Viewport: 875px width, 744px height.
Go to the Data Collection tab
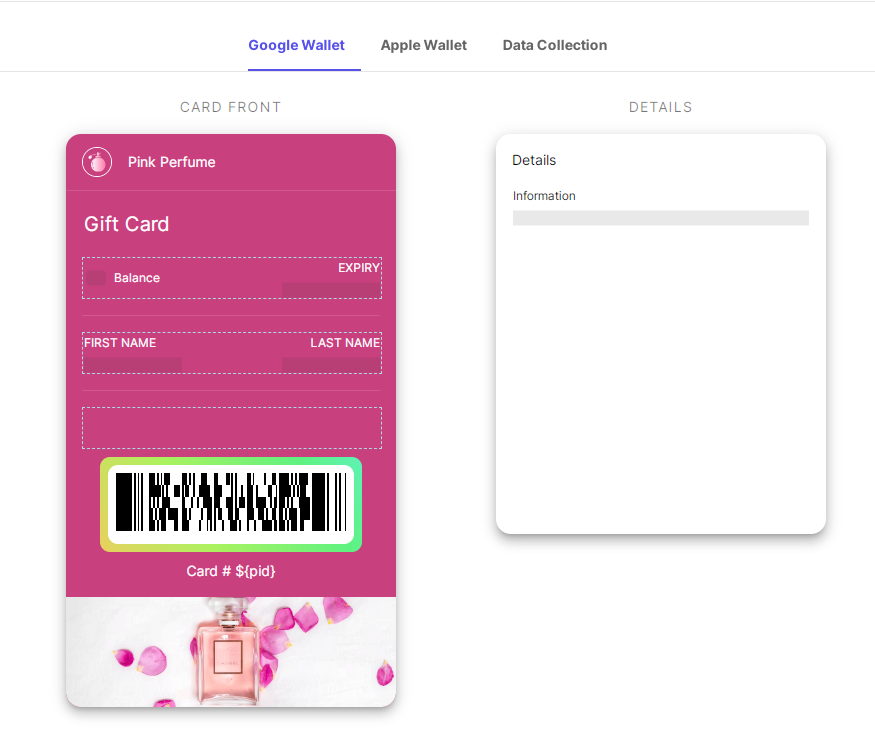click(x=555, y=45)
